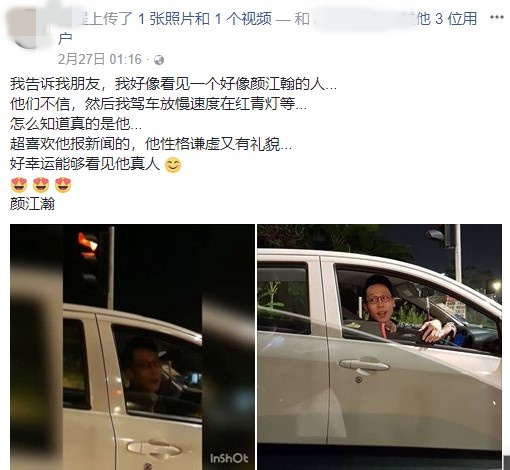Click the blurred tagged friend name

pyautogui.click(x=362, y=19)
